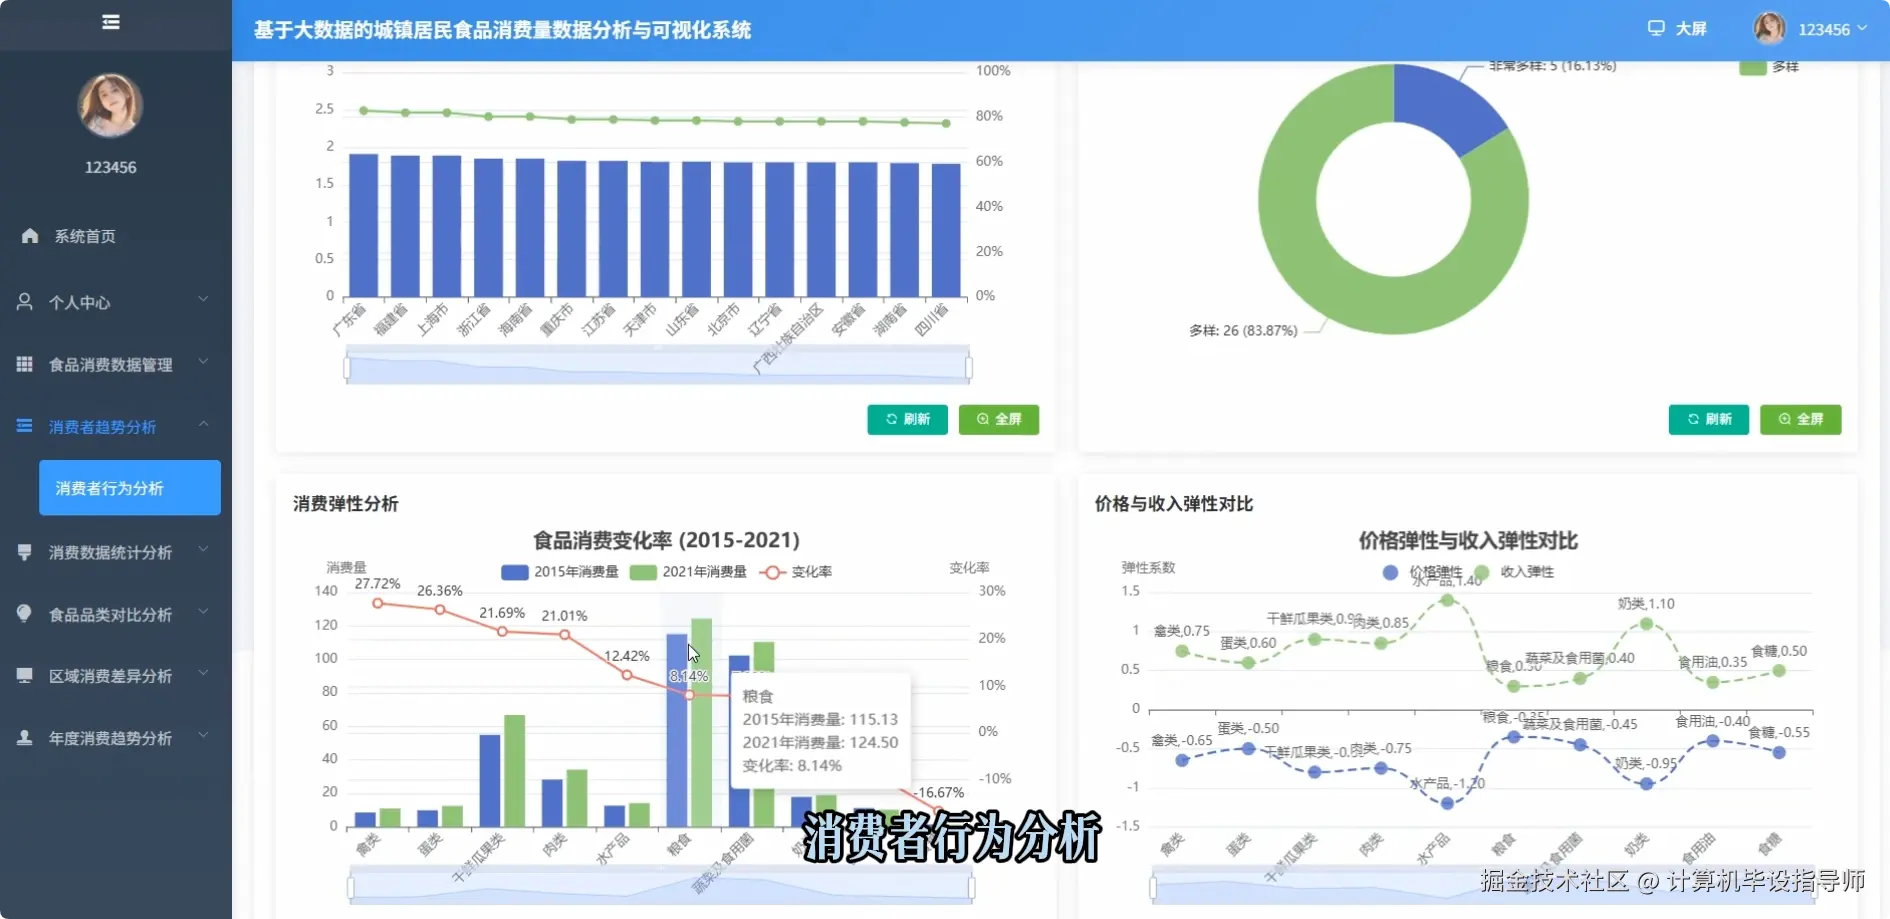Toggle the 多样 legend in donut chart
The image size is (1890, 919).
(x=1770, y=67)
